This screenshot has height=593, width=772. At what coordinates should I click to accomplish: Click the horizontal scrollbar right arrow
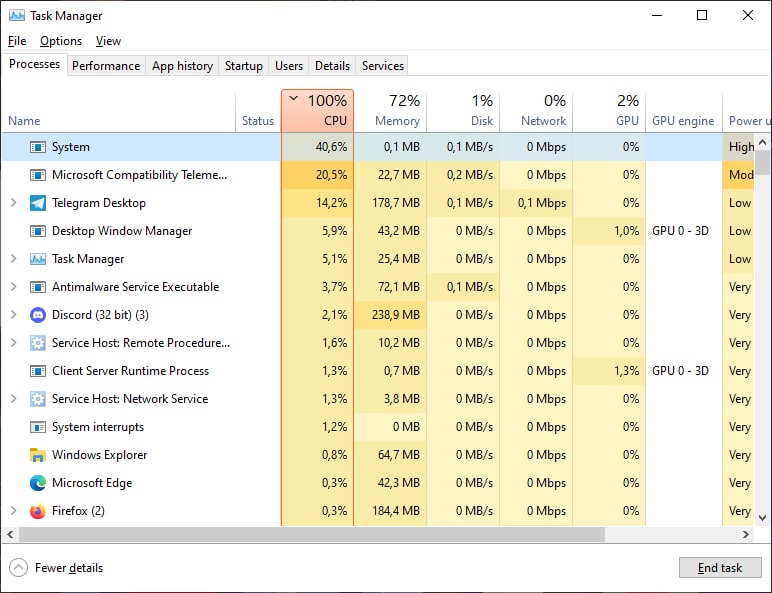tap(746, 534)
